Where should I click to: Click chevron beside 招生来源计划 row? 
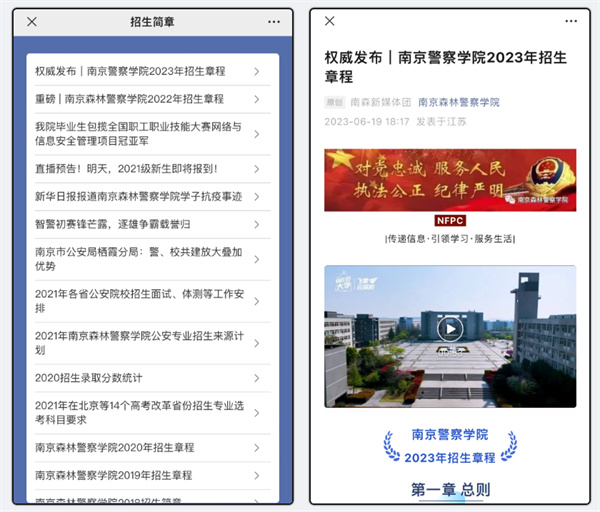click(257, 343)
